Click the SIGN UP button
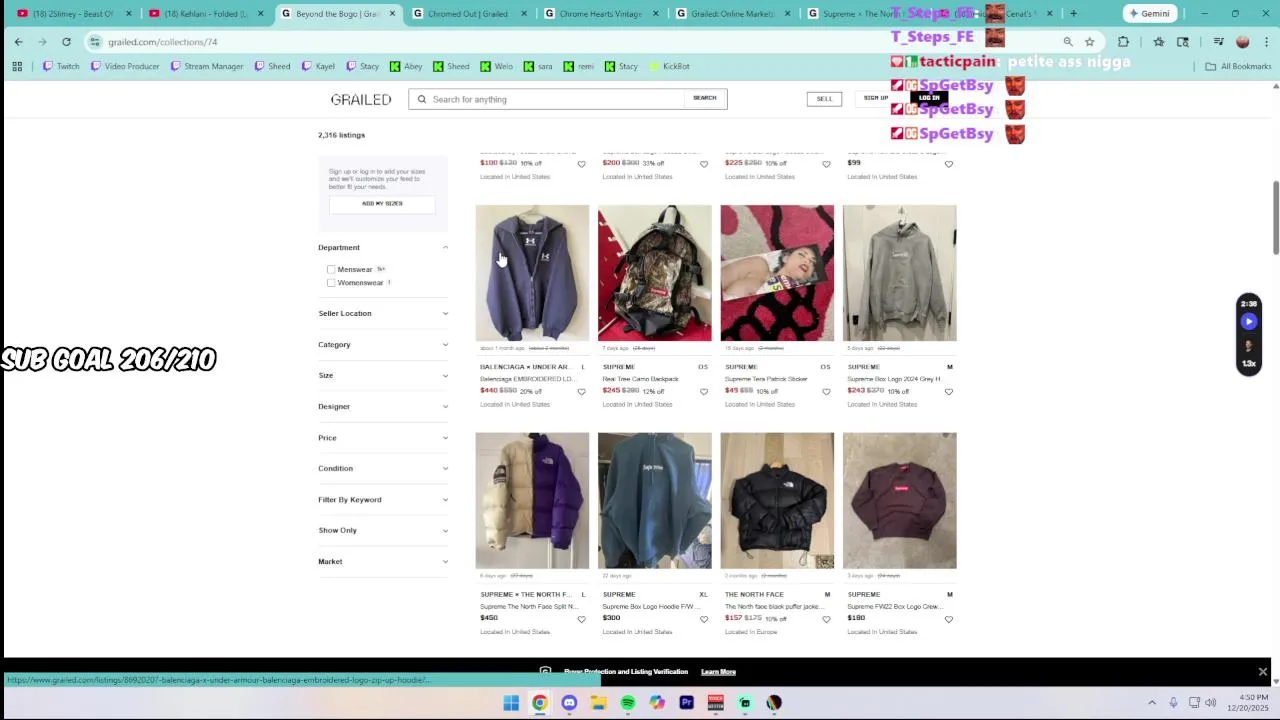 pyautogui.click(x=876, y=98)
